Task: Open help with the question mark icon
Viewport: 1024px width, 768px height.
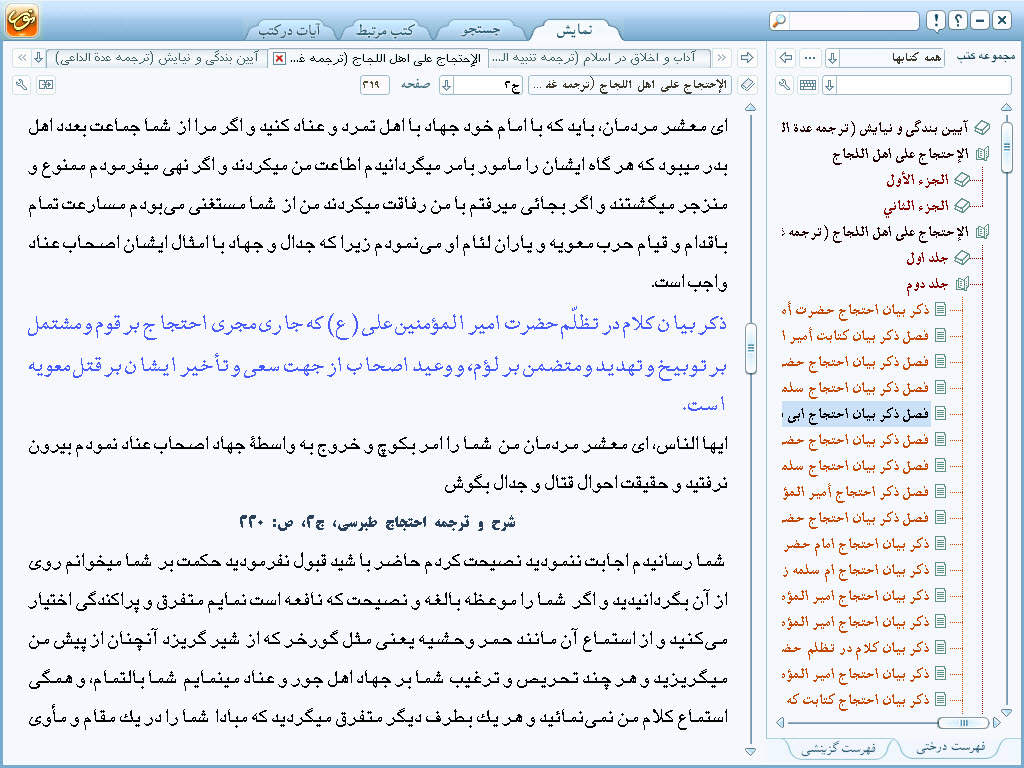Action: click(x=957, y=20)
